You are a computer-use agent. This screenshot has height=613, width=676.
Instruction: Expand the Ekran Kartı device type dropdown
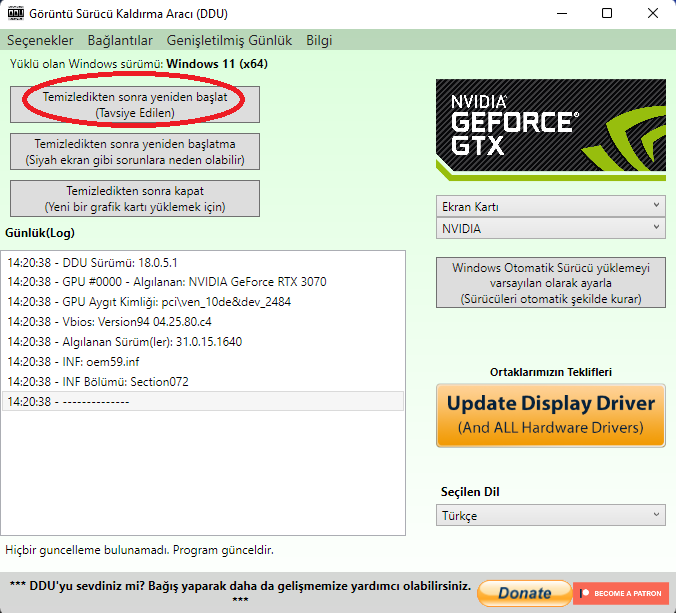(551, 206)
